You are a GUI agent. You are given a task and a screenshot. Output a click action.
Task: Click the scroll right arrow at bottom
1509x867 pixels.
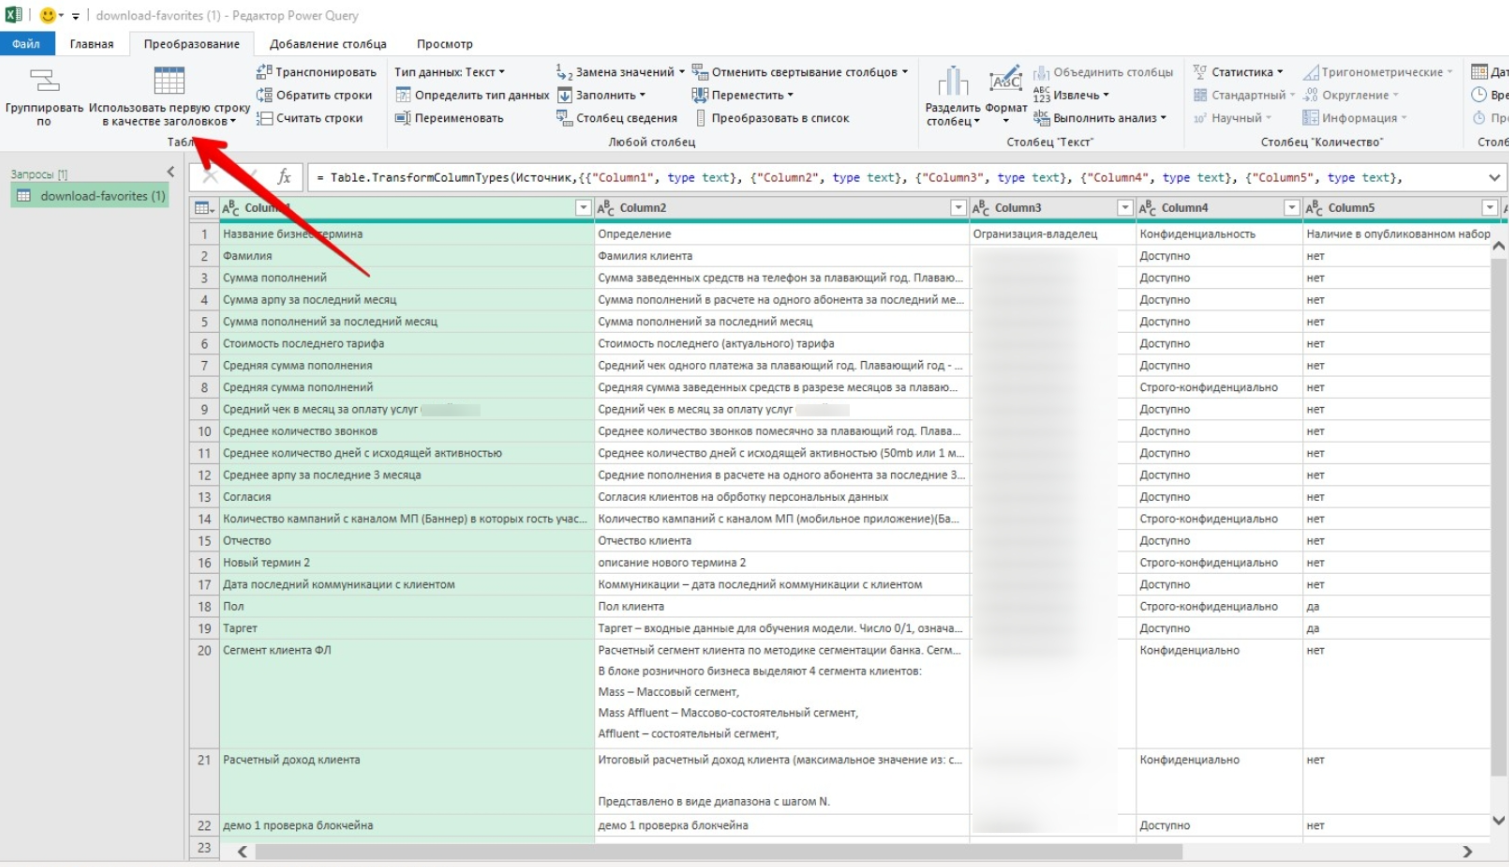pos(1467,852)
